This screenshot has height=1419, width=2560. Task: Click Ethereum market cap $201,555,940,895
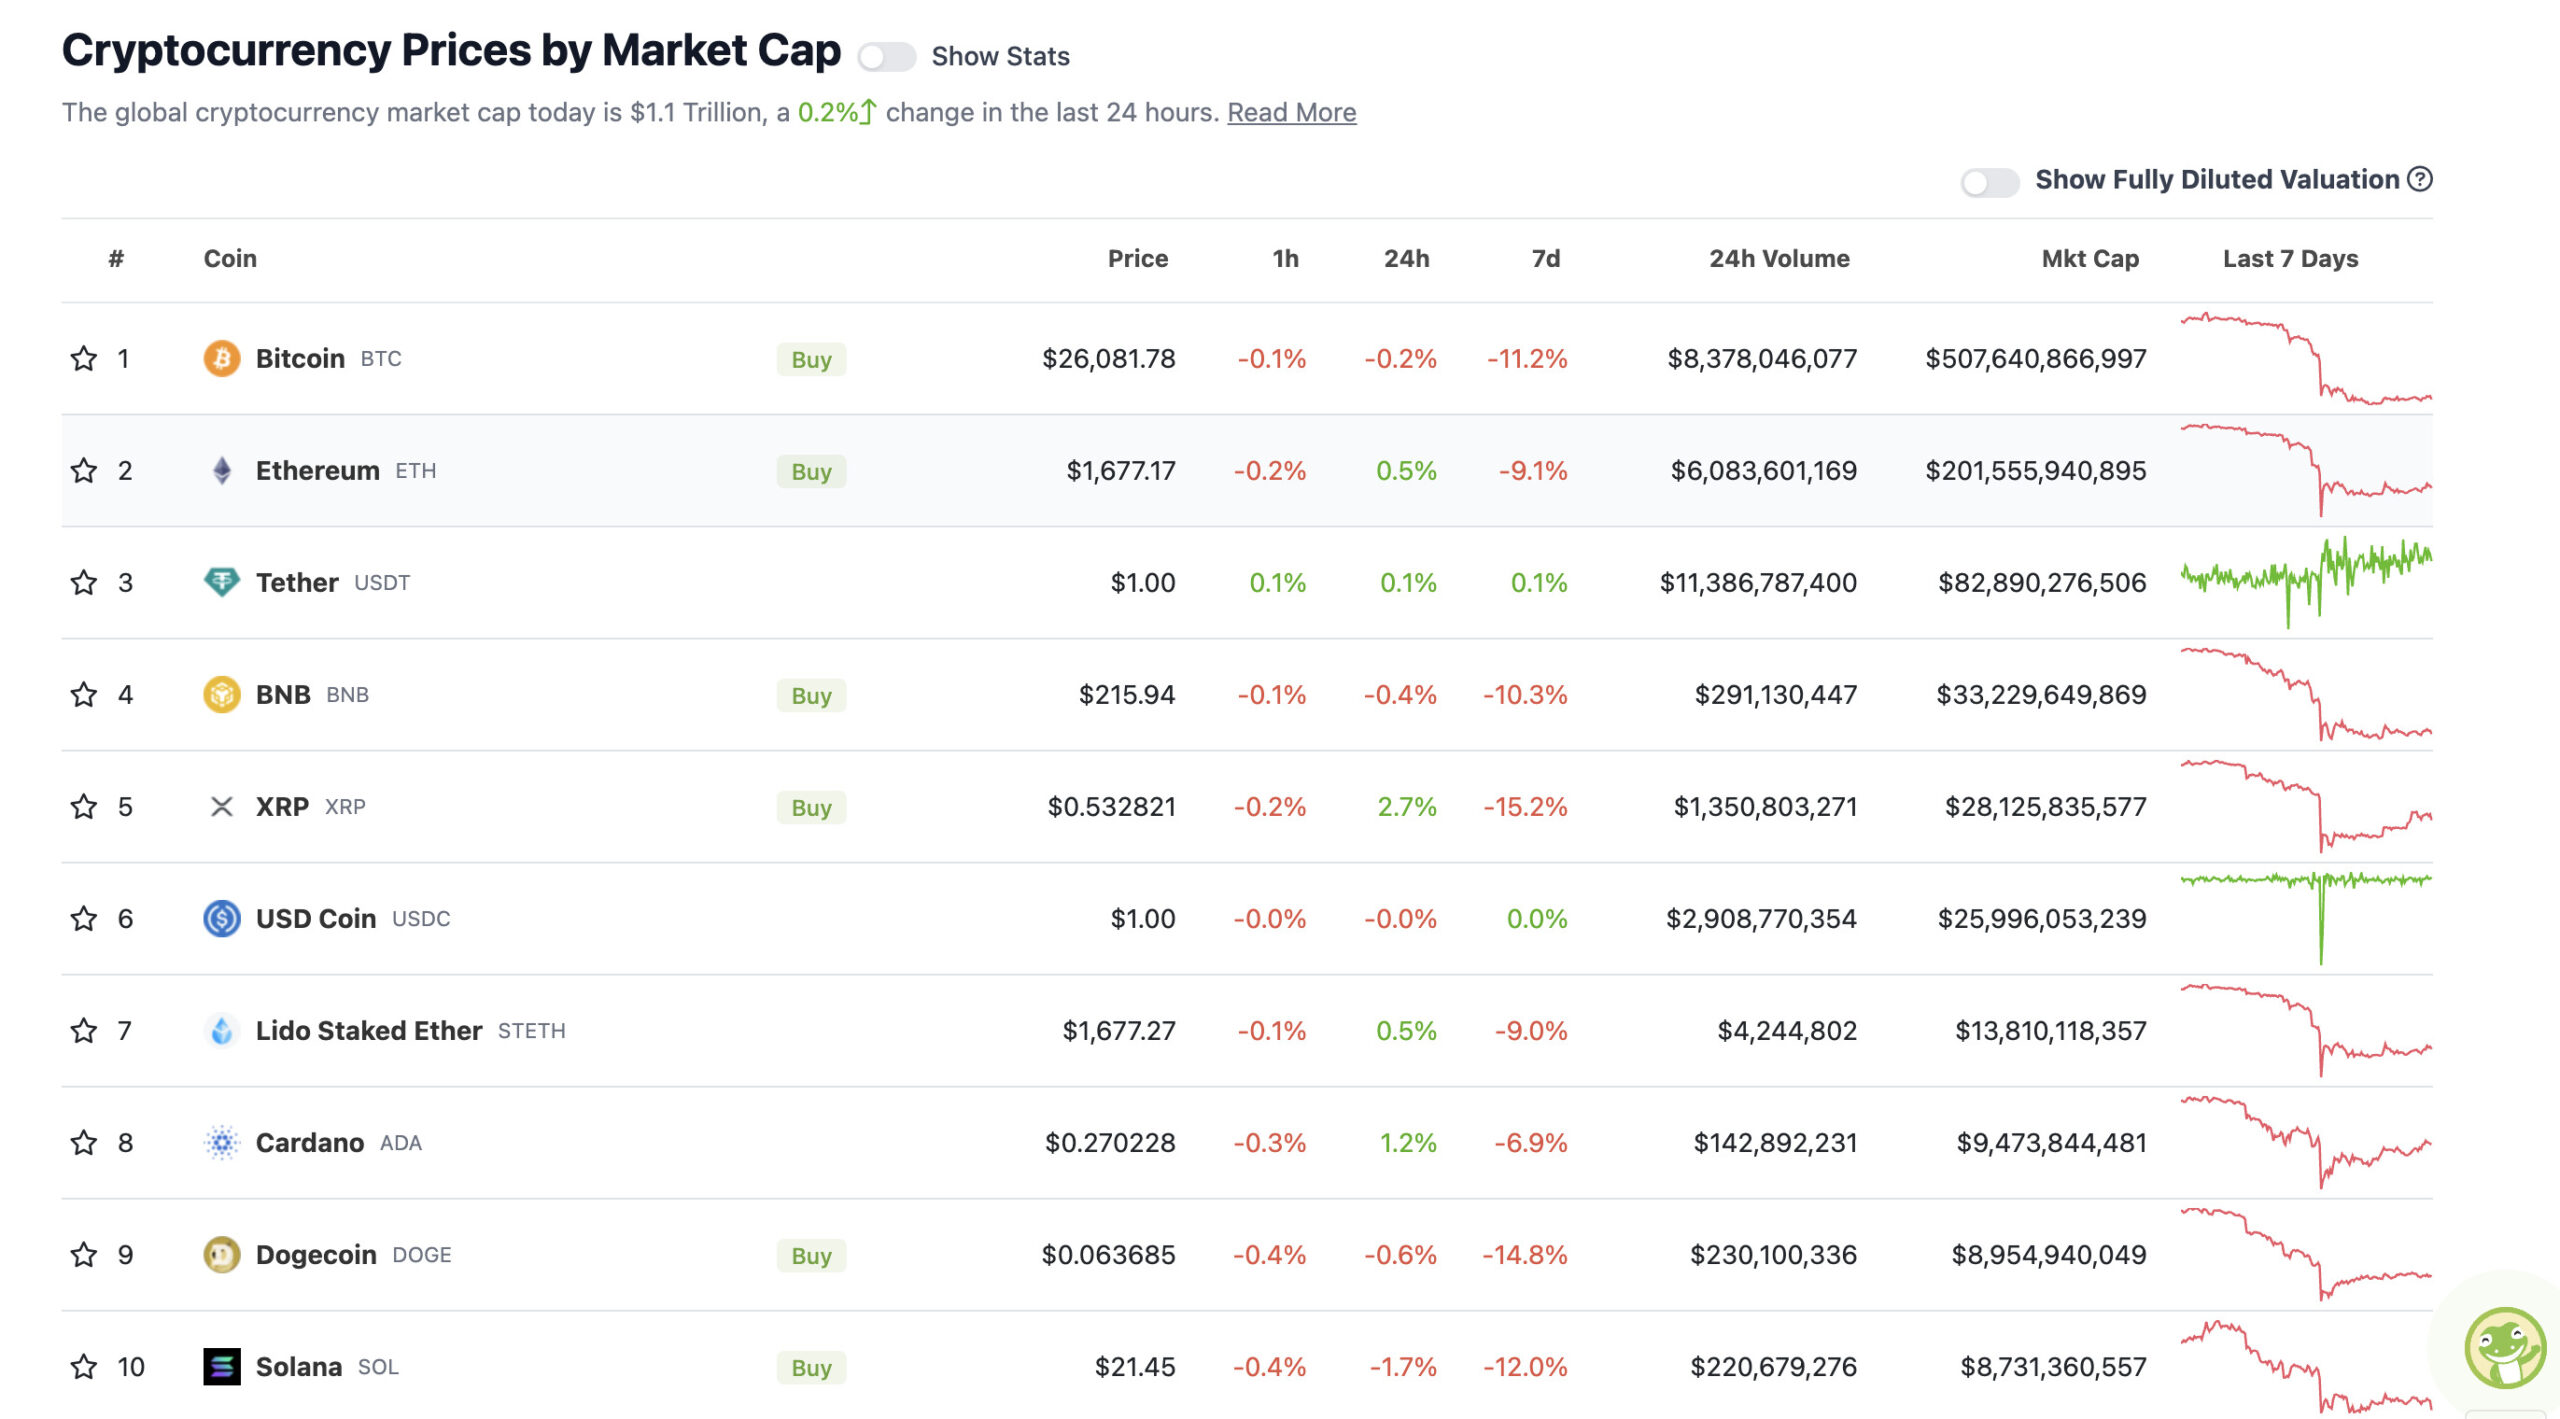coord(2036,470)
